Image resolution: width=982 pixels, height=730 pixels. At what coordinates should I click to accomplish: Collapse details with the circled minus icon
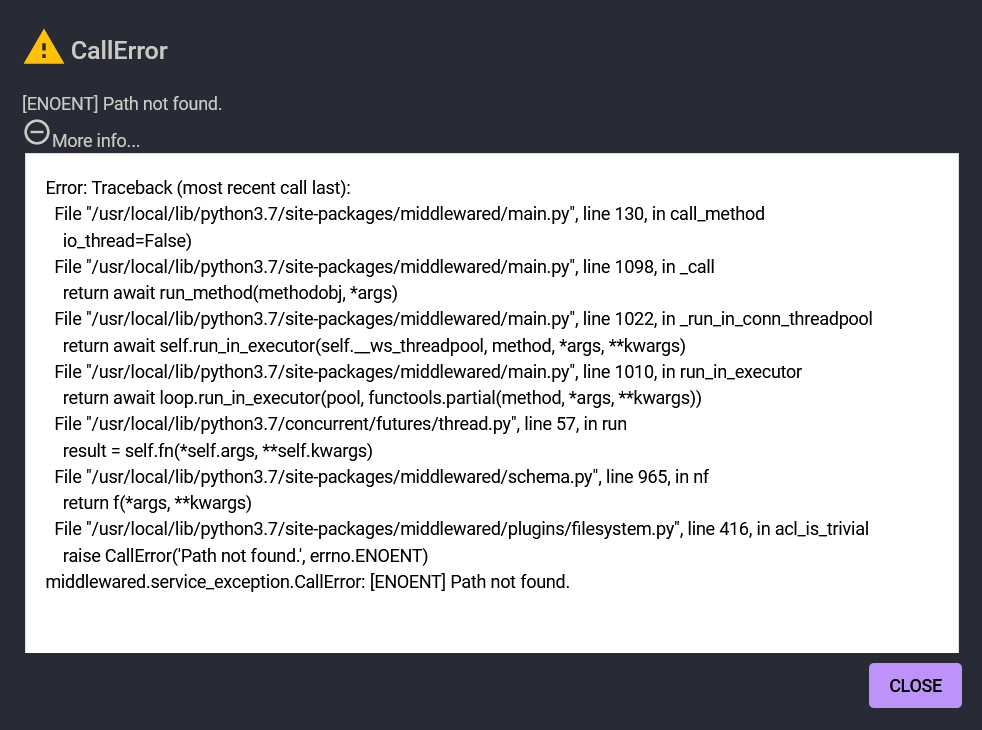coord(37,133)
